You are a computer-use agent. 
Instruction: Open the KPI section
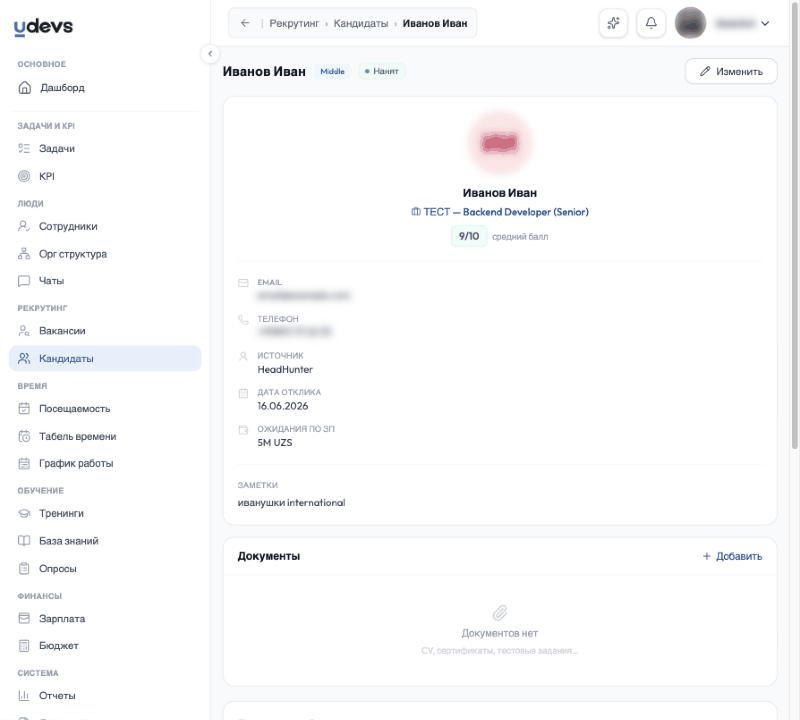(105, 176)
